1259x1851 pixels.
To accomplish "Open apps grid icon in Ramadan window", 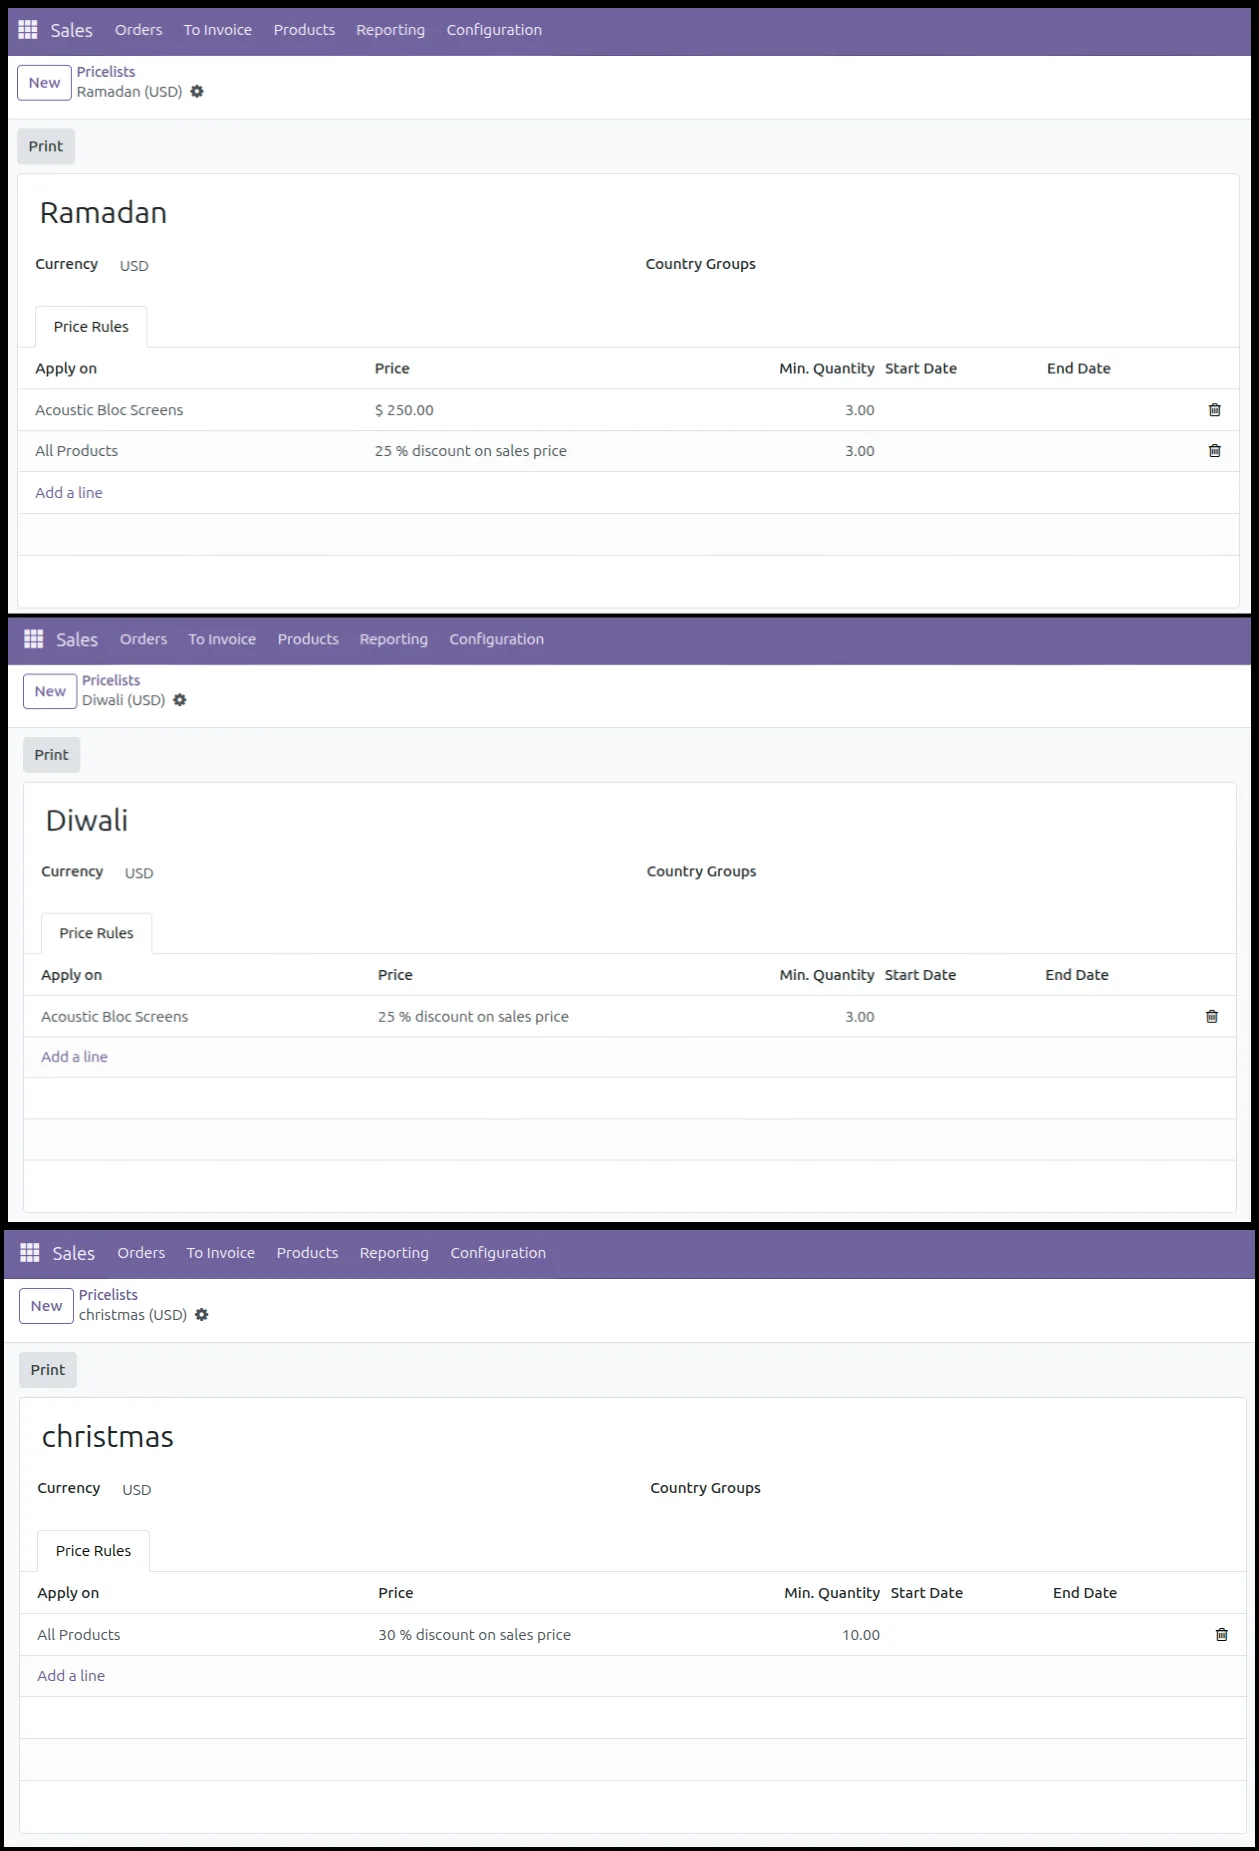I will pyautogui.click(x=28, y=30).
